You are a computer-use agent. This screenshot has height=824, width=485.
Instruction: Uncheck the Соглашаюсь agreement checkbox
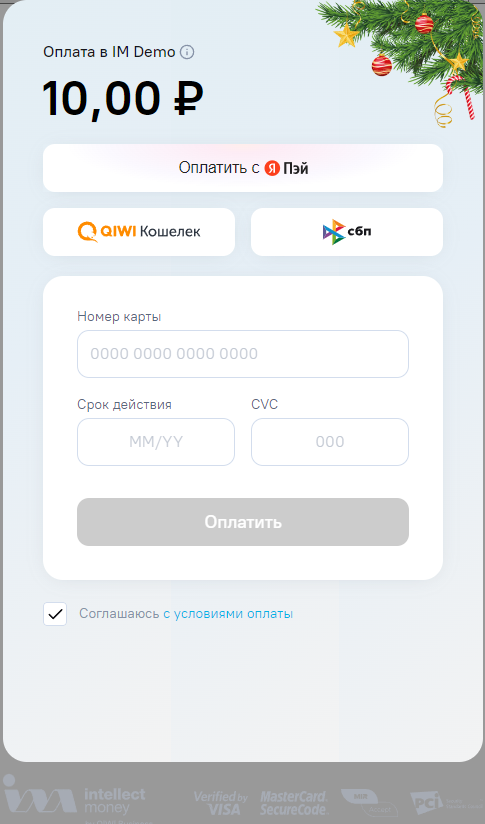pos(55,614)
